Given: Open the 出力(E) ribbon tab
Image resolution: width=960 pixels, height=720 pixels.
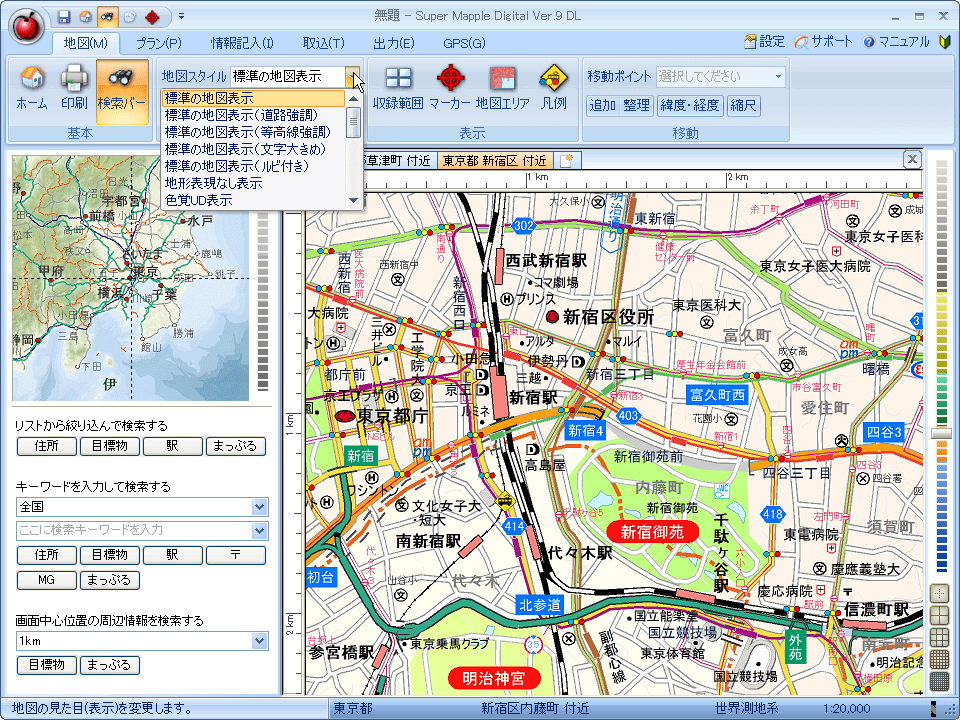Looking at the screenshot, I should pos(394,43).
